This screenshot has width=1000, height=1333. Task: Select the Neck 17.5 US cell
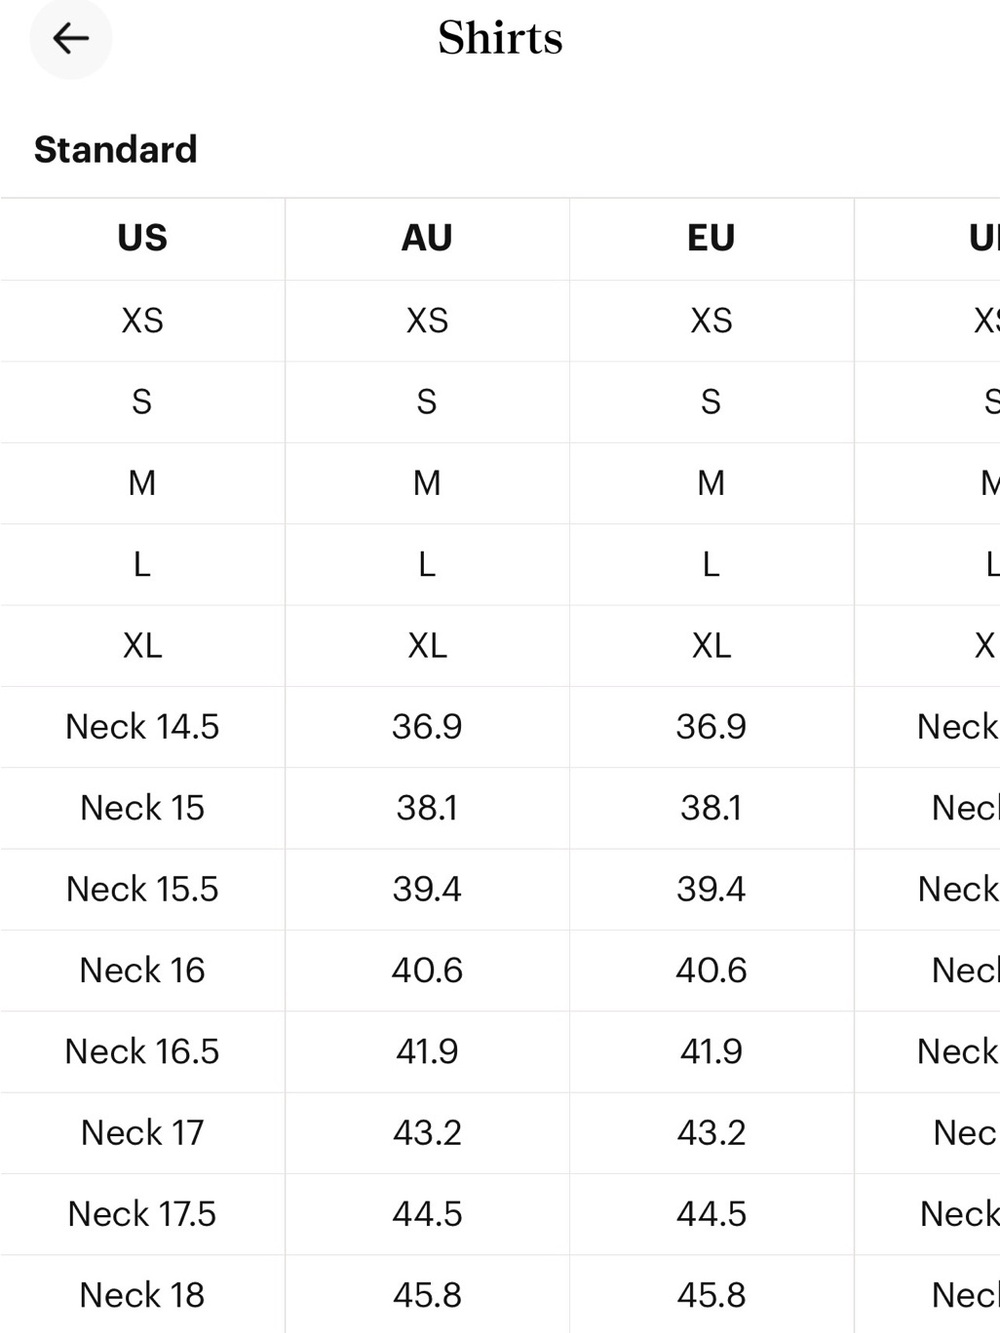(142, 1214)
